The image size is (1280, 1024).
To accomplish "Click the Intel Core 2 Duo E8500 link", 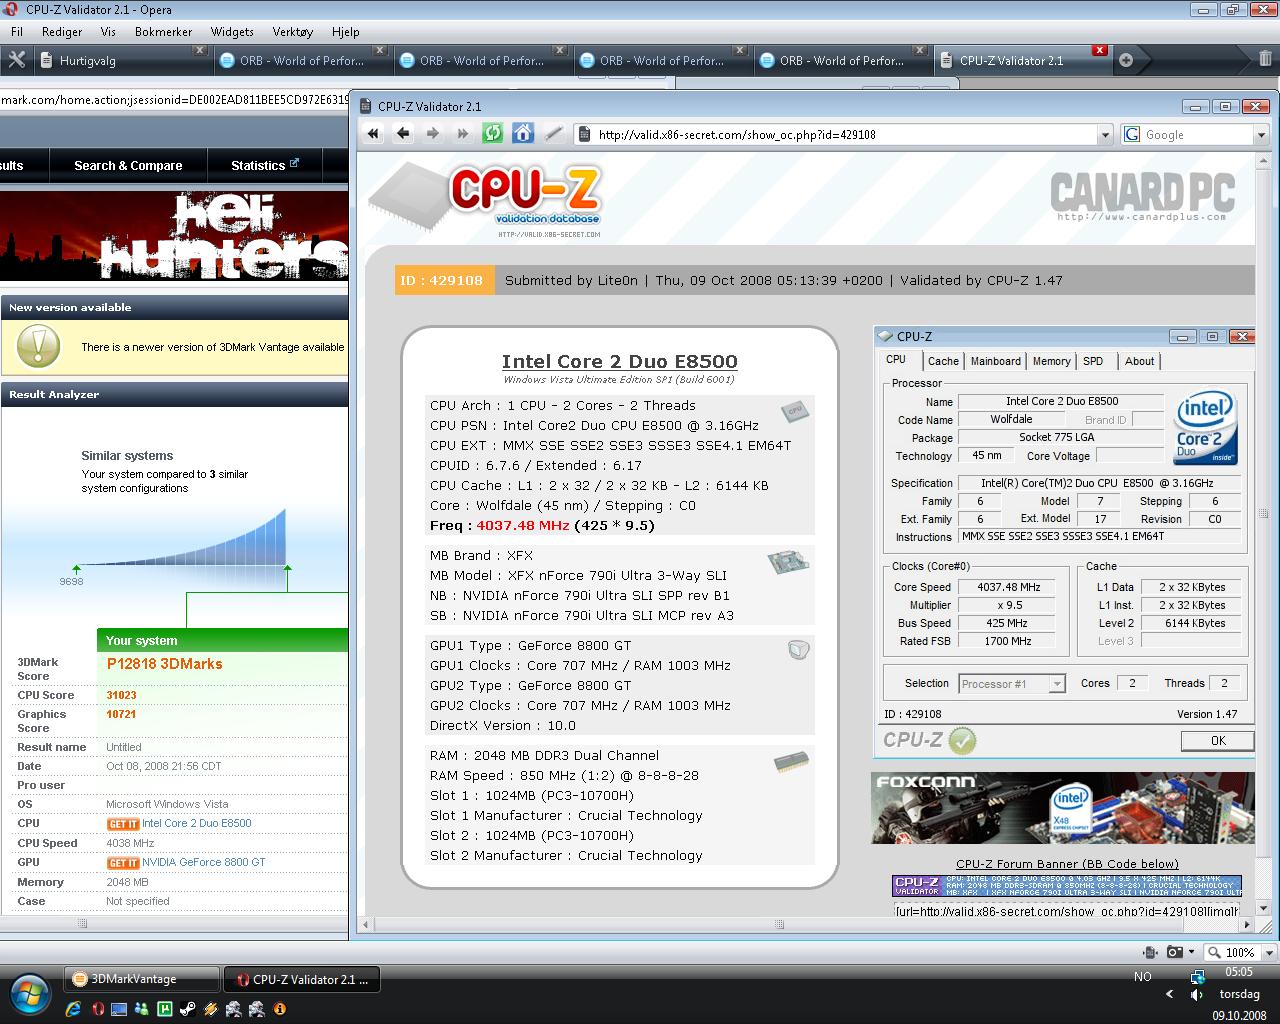I will tap(196, 823).
